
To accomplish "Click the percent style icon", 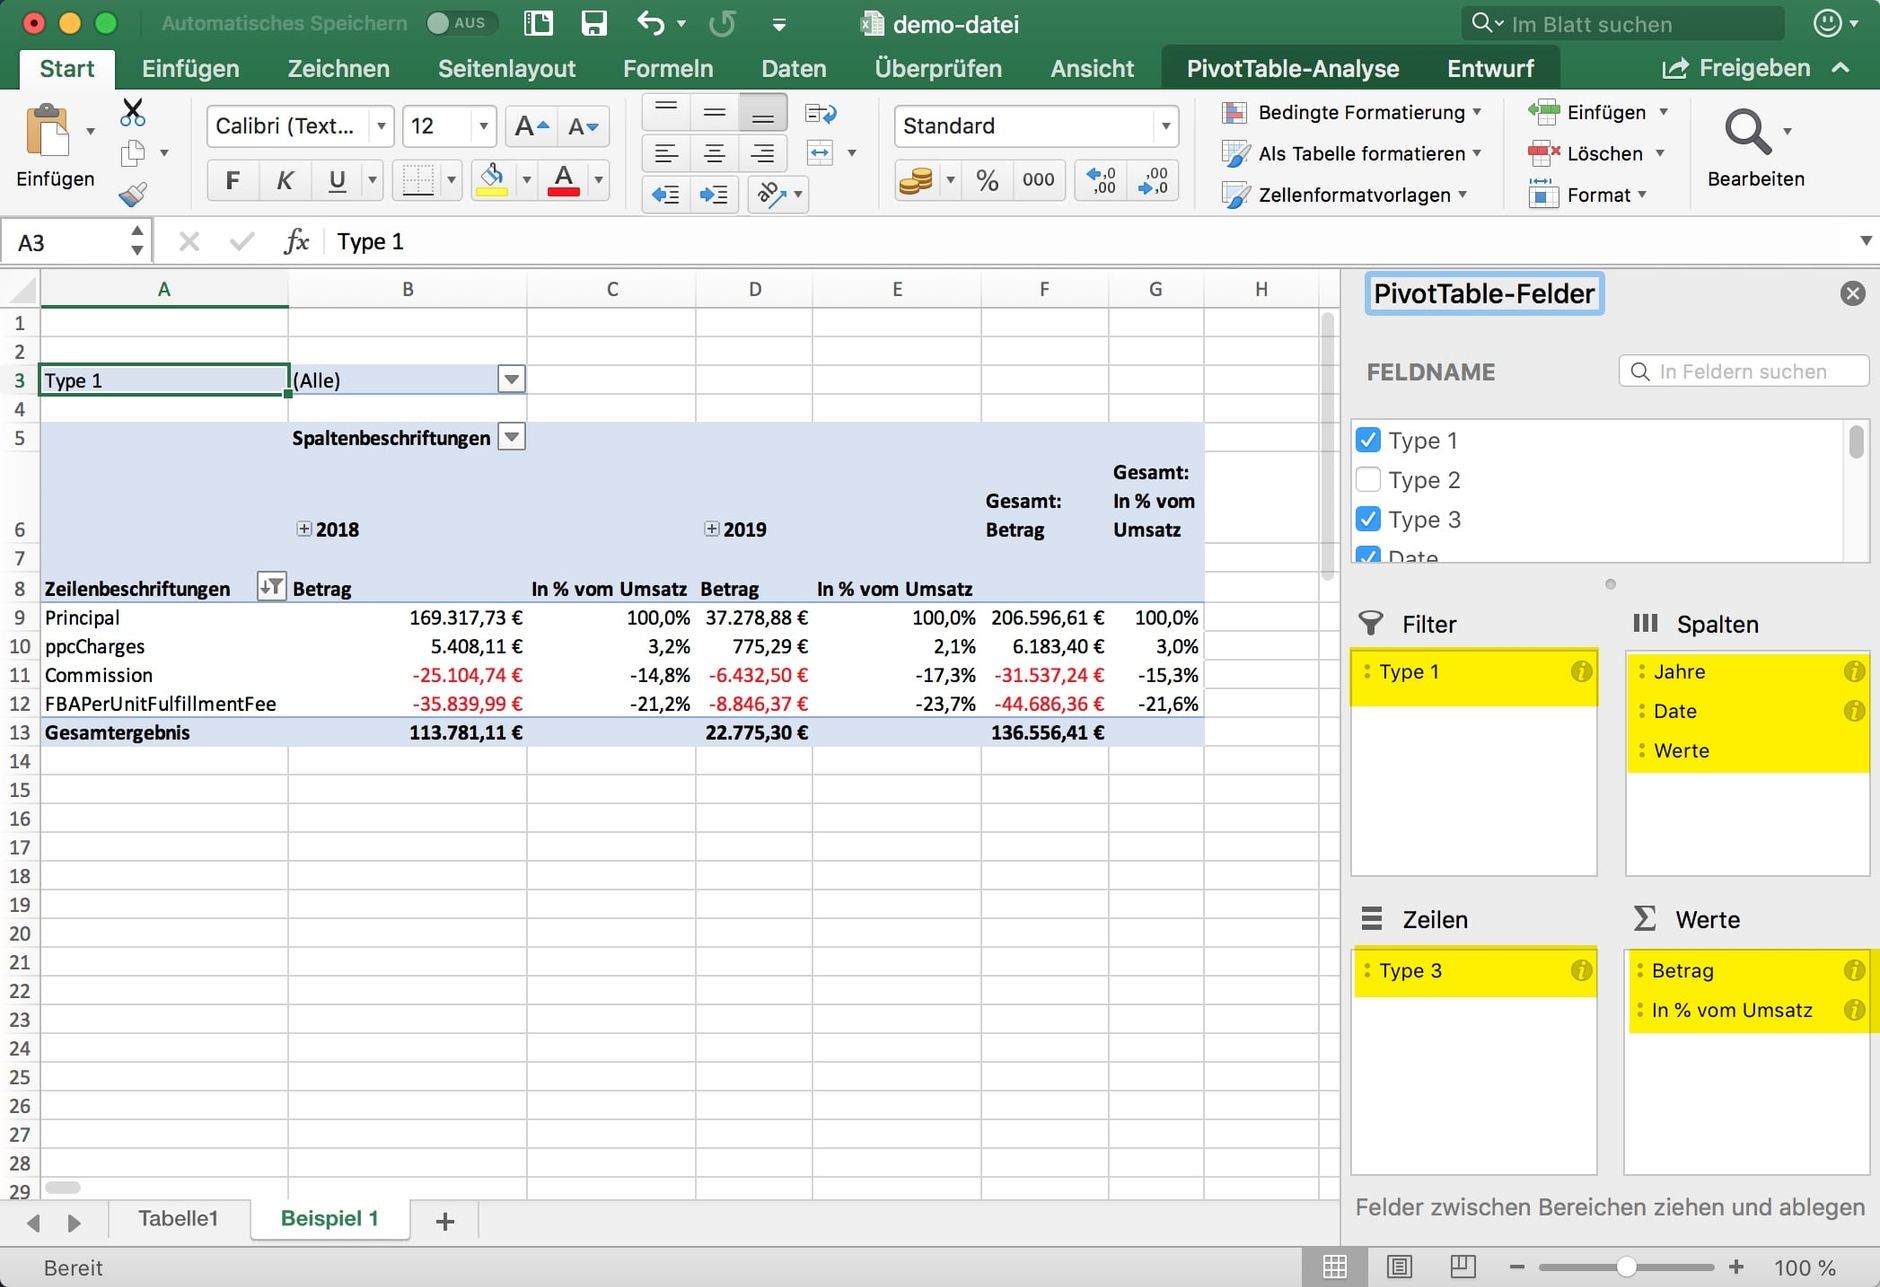I will tap(987, 180).
